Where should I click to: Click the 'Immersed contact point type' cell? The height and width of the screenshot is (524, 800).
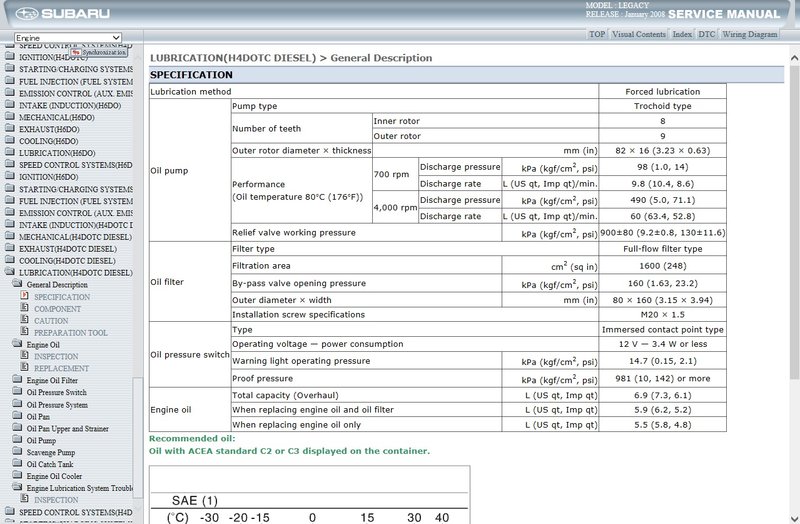662,330
